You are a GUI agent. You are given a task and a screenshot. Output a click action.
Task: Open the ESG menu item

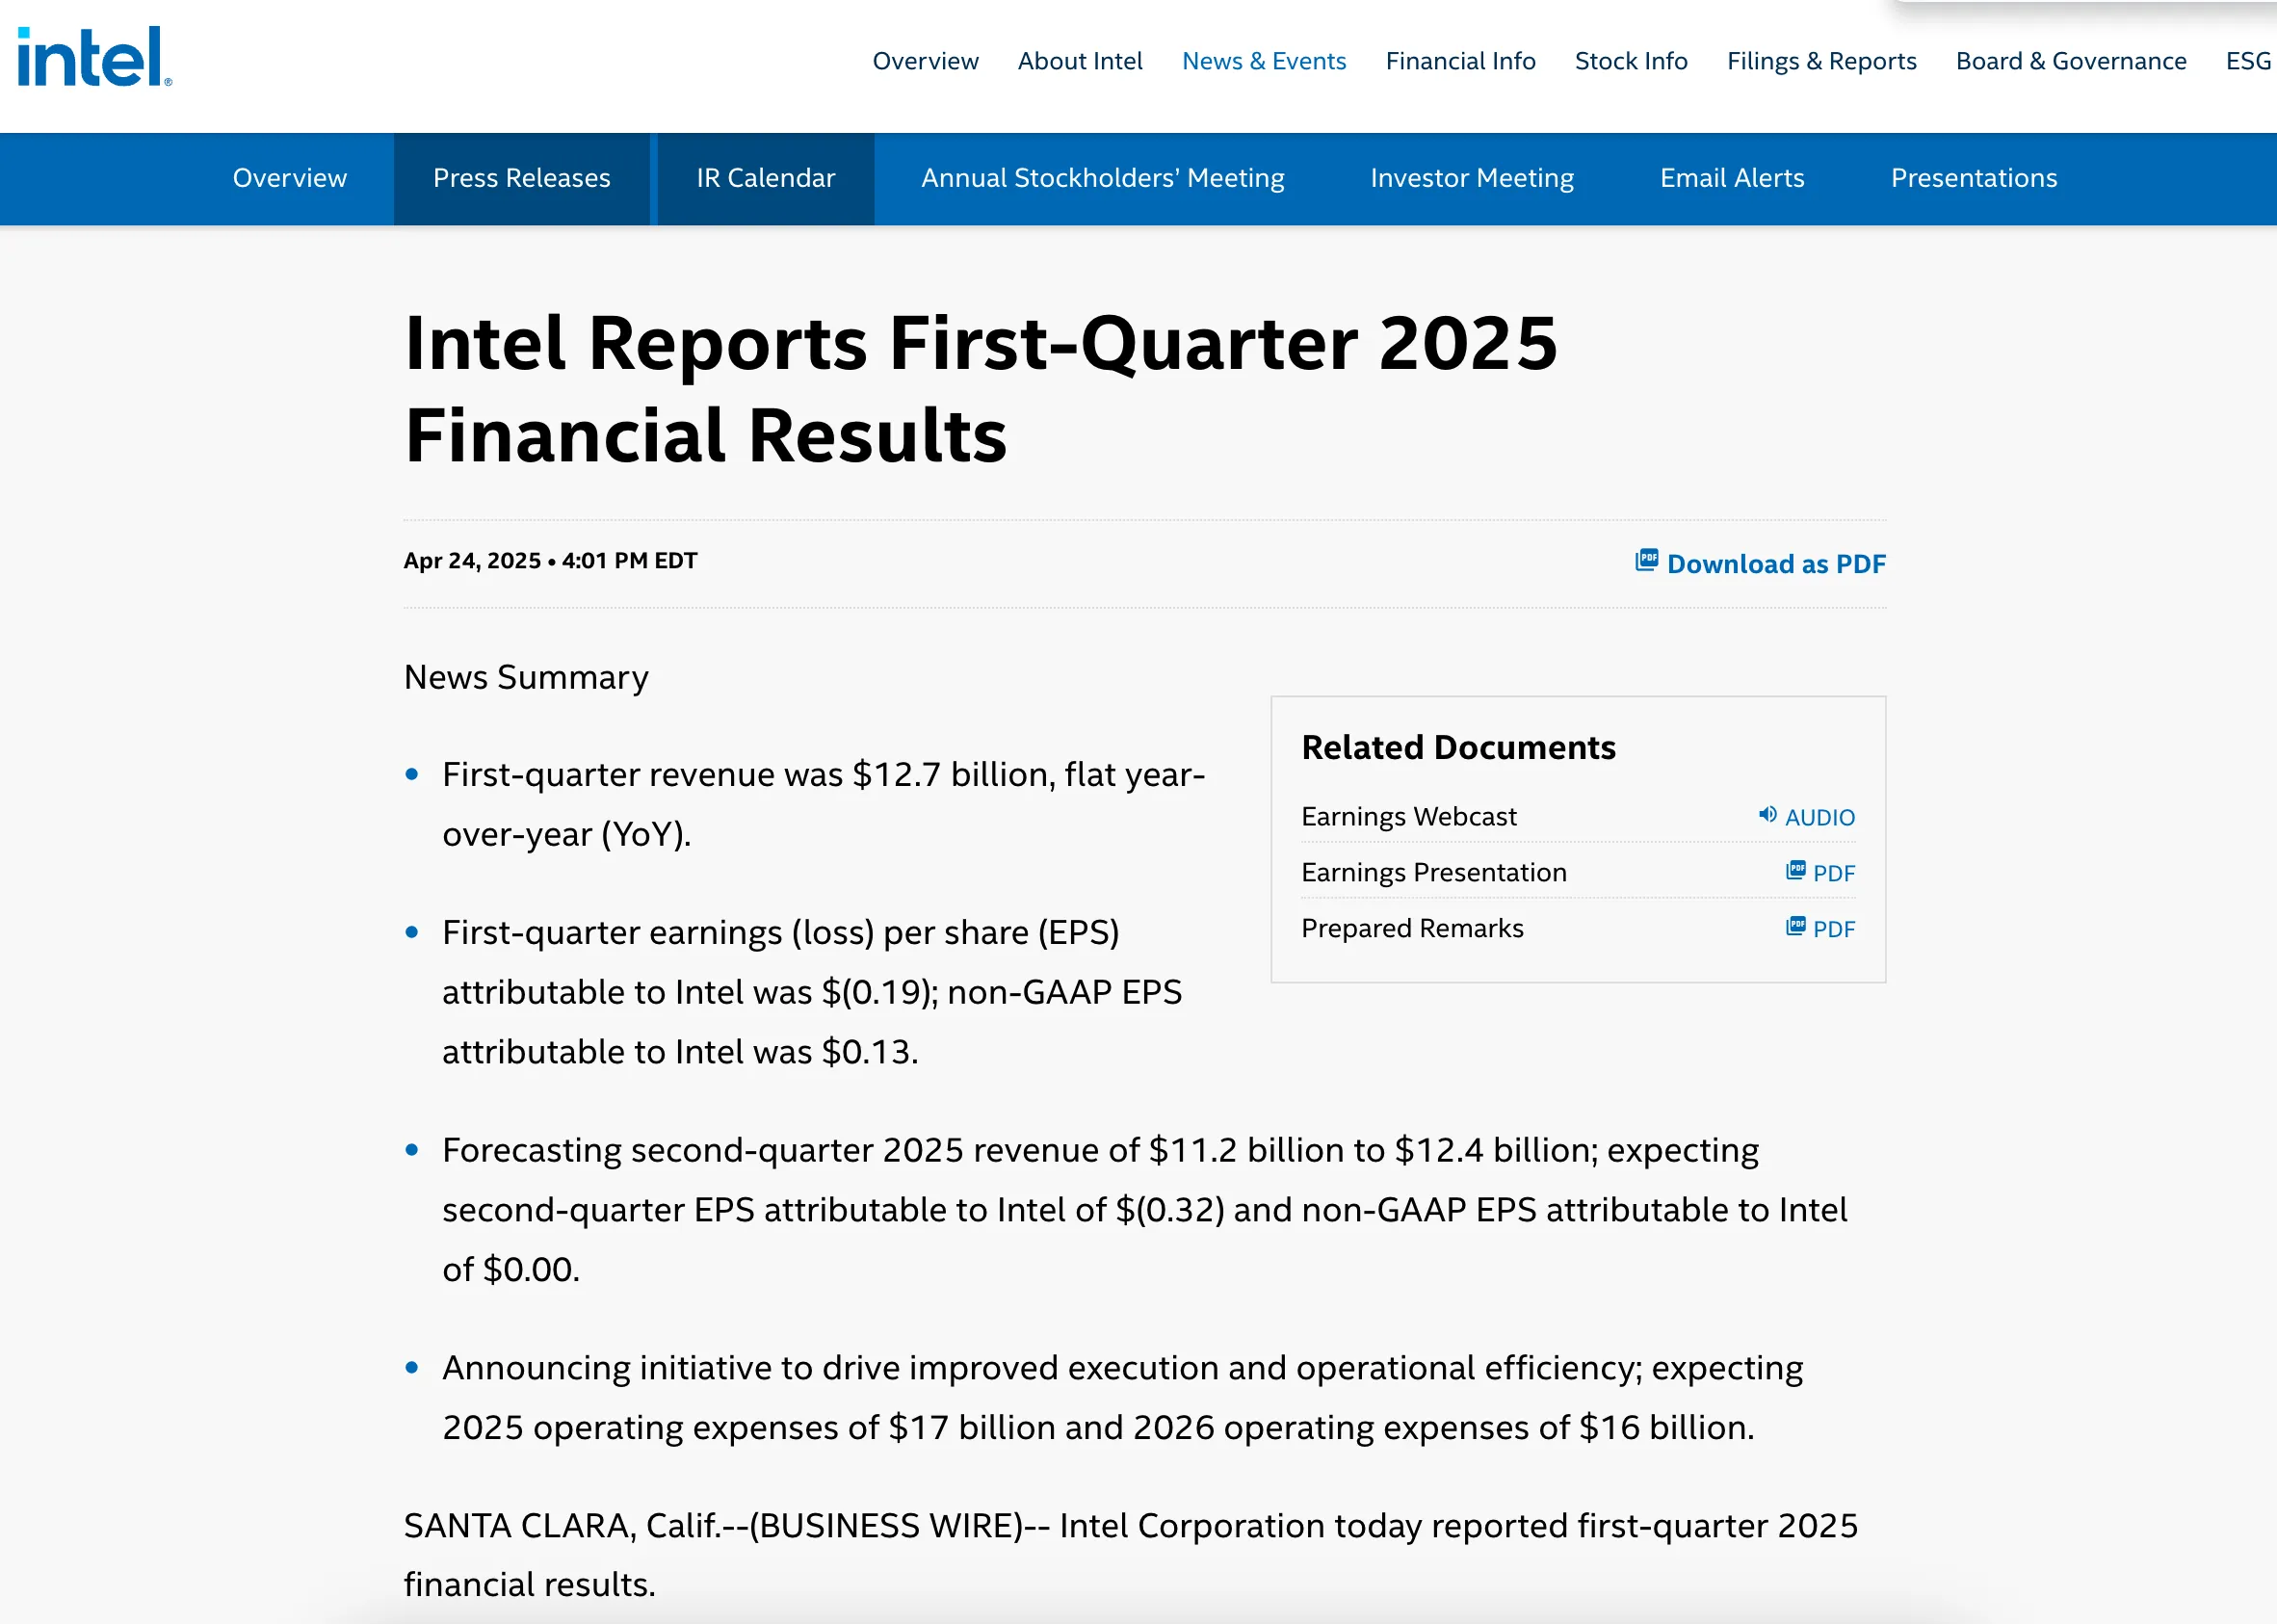point(2249,61)
